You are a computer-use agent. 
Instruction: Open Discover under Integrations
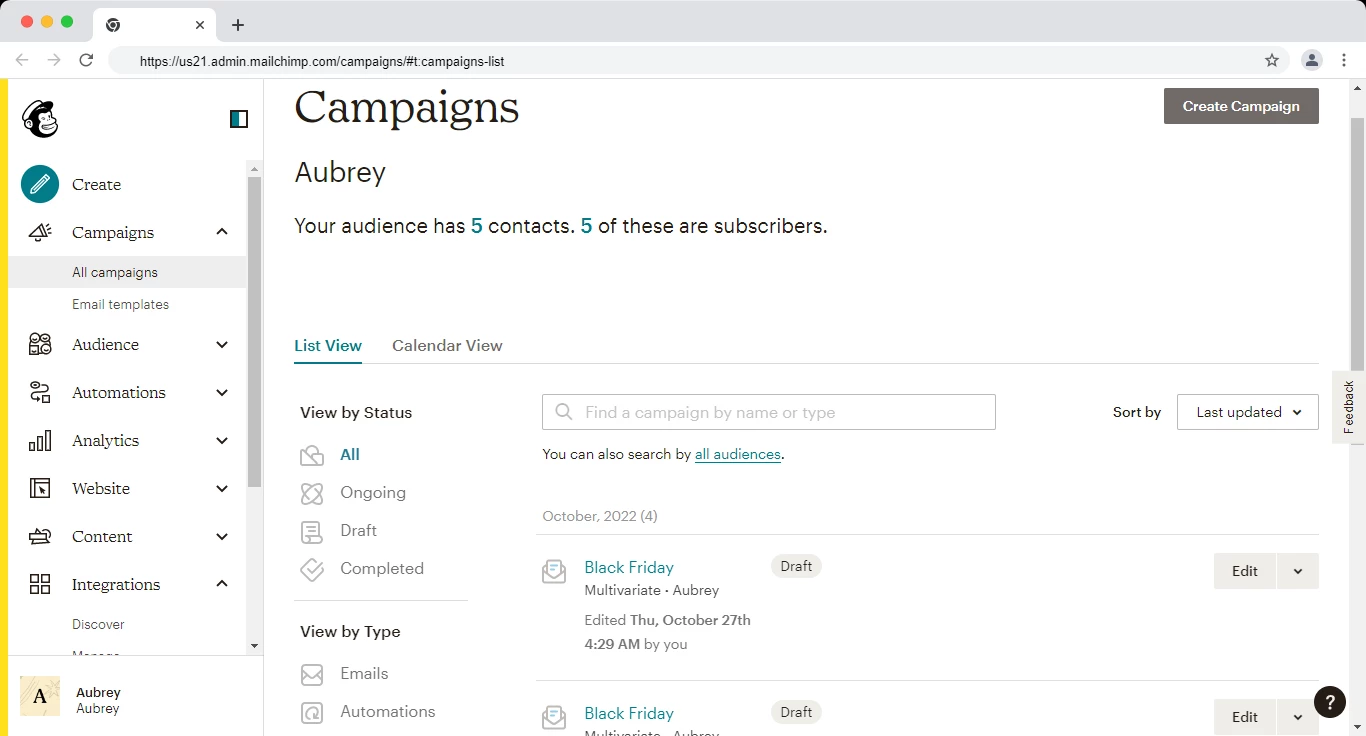(98, 624)
